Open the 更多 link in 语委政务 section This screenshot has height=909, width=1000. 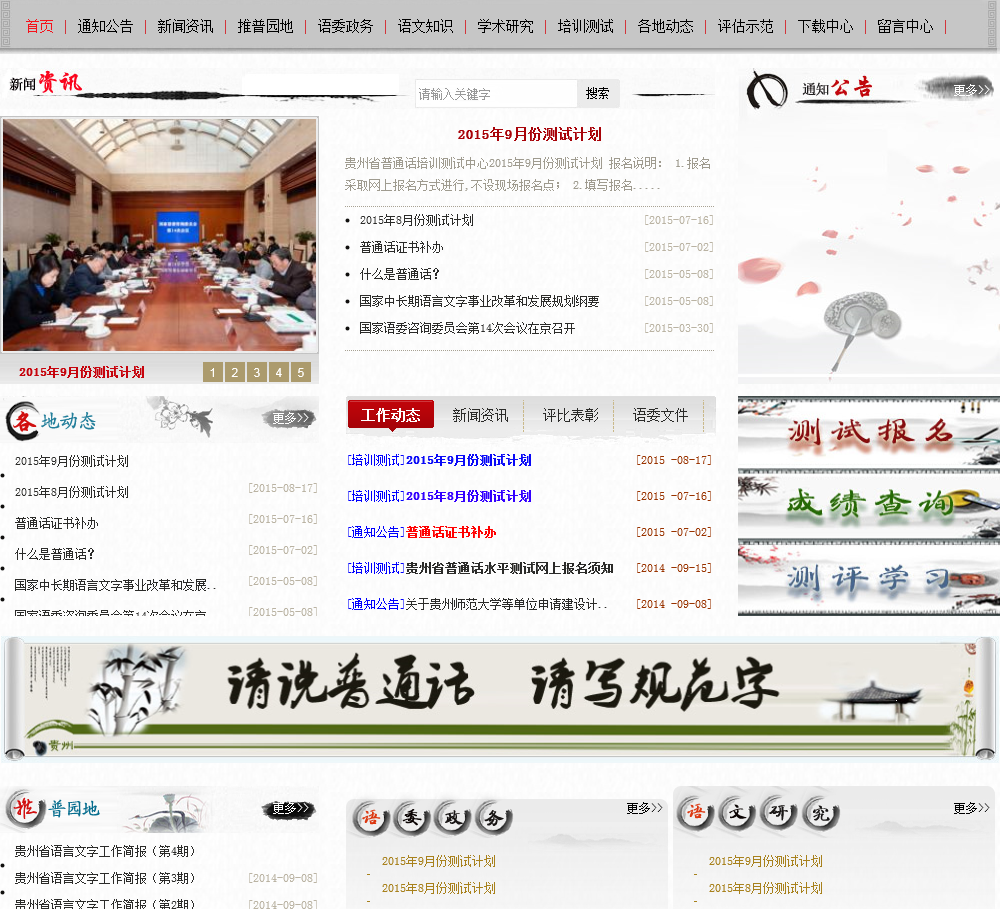644,809
